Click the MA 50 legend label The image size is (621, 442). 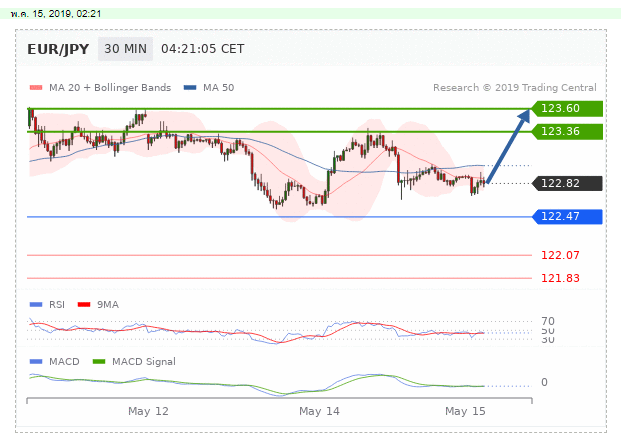click(218, 88)
